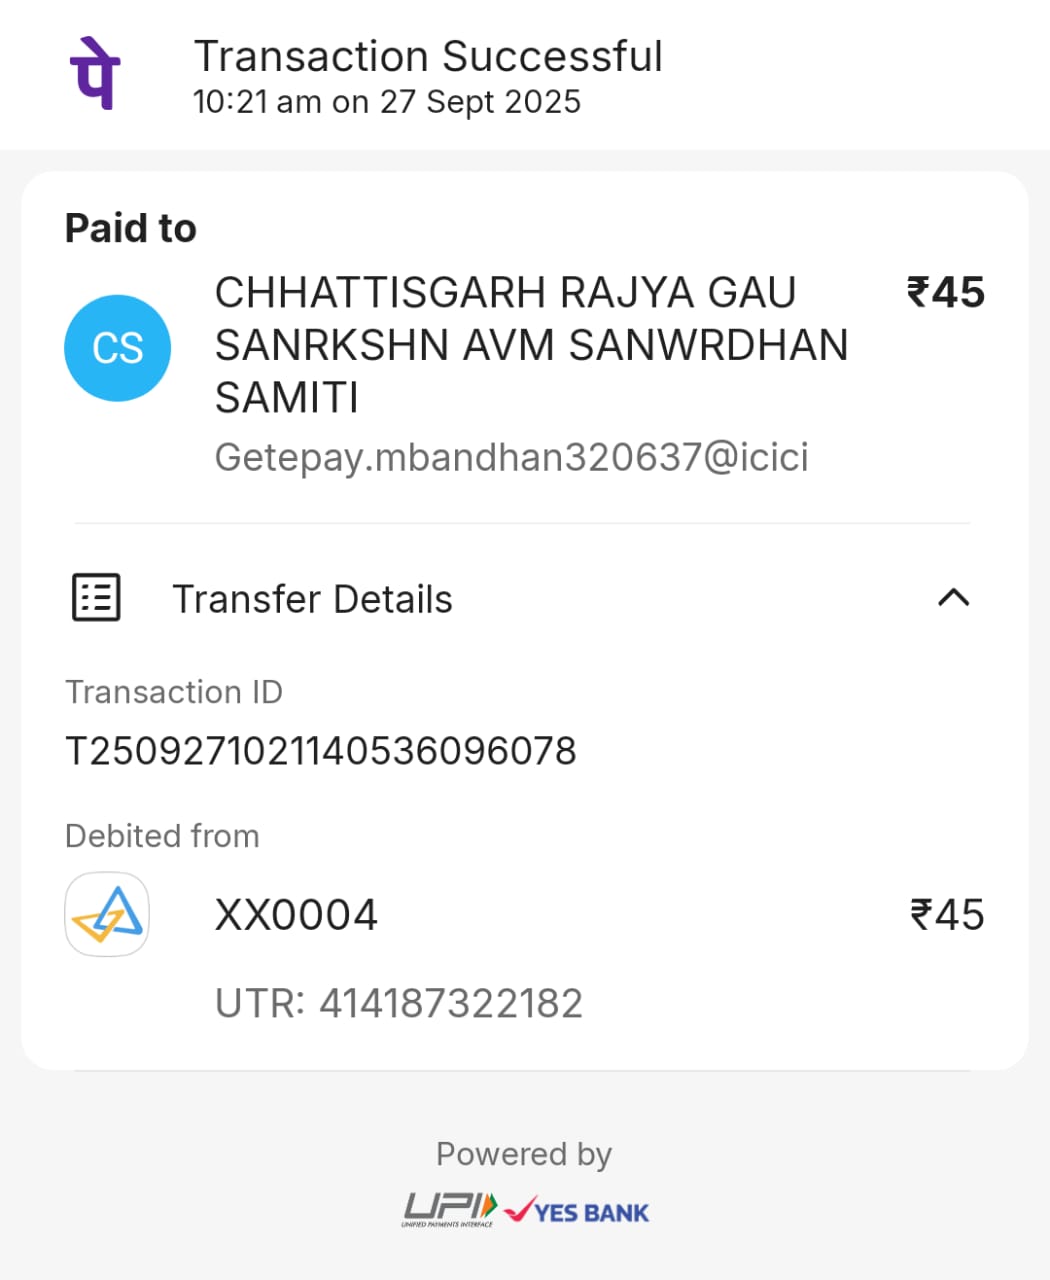The image size is (1050, 1280).
Task: Click the Powered by text
Action: click(x=524, y=1154)
